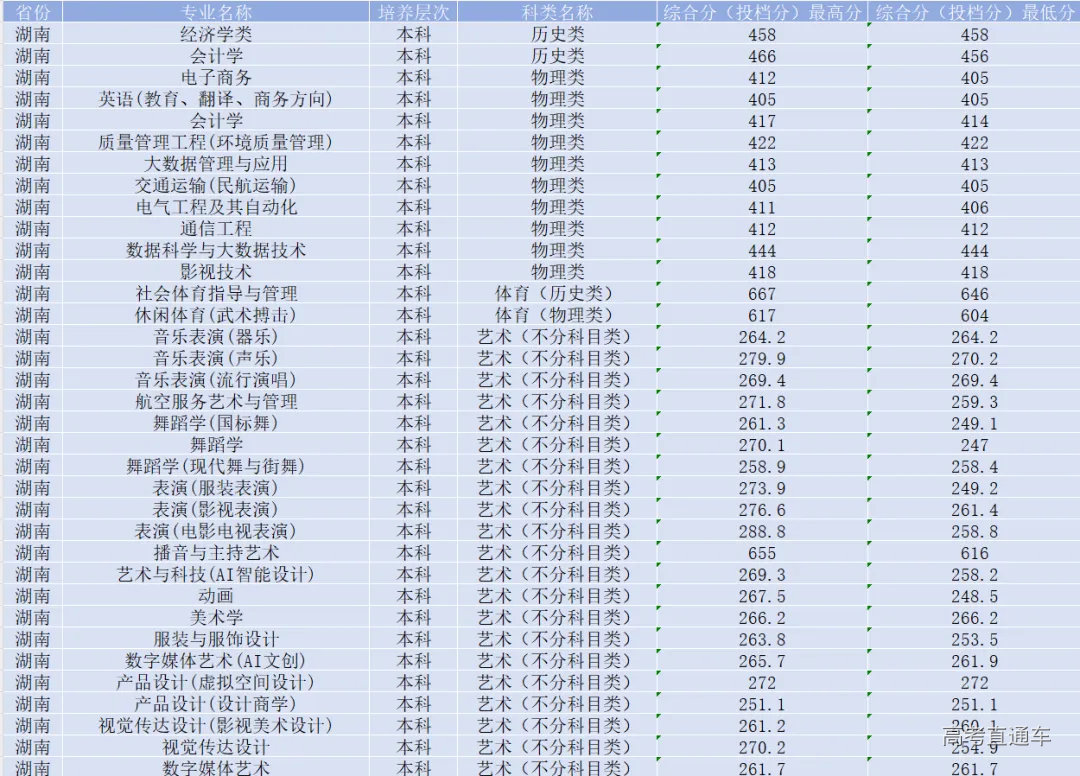1080x776 pixels.
Task: Click the 省份 column header
Action: click(x=33, y=12)
